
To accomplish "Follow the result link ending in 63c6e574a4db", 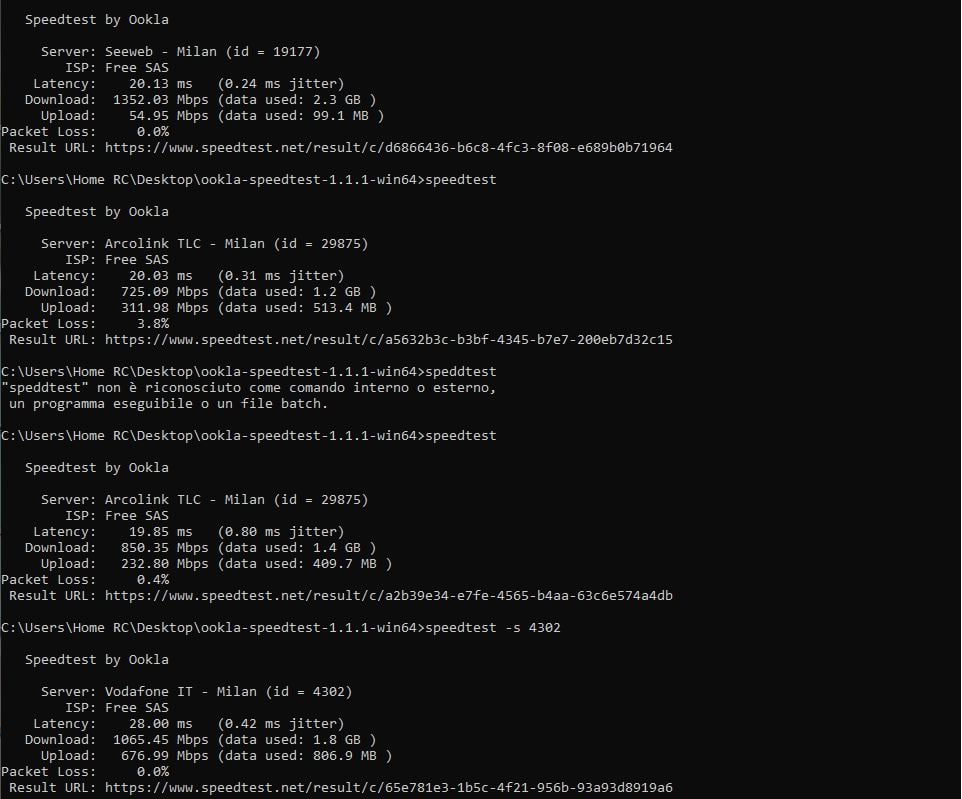I will 388,596.
